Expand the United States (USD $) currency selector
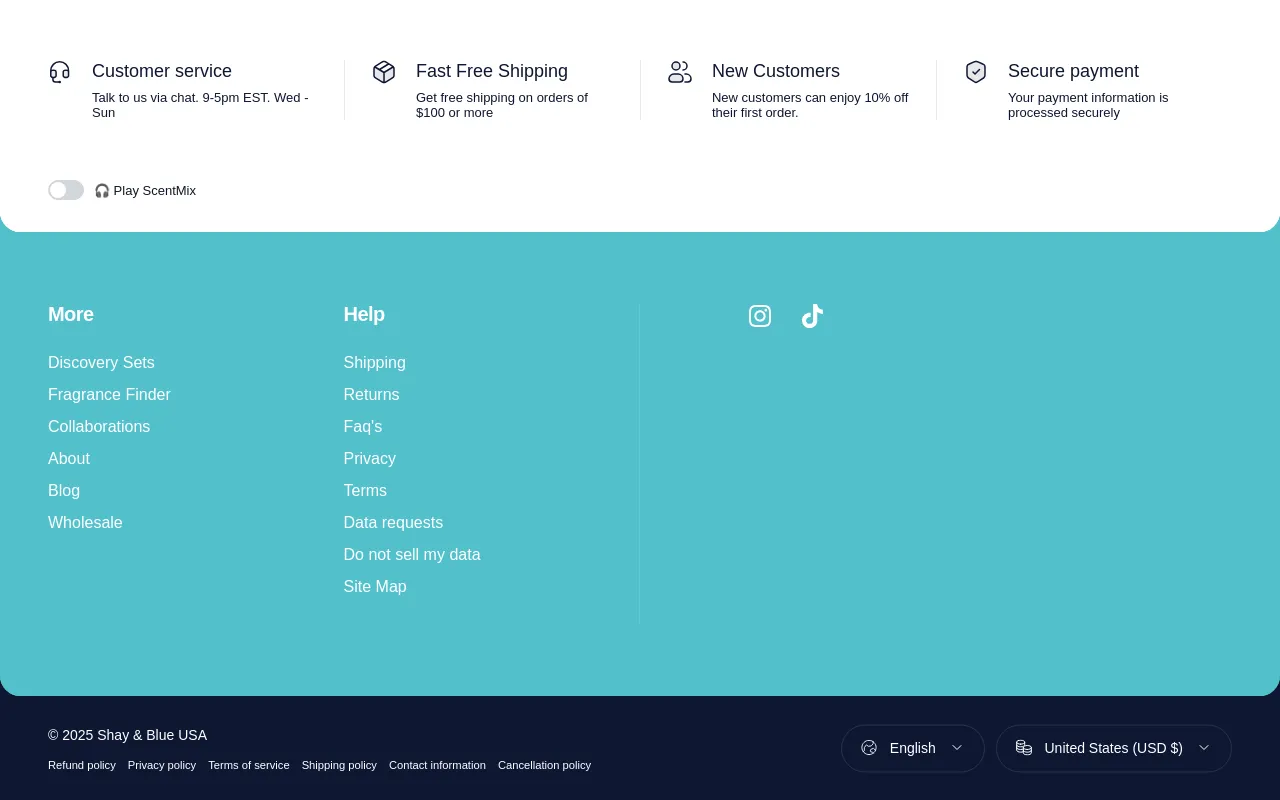This screenshot has height=800, width=1280. tap(1113, 748)
